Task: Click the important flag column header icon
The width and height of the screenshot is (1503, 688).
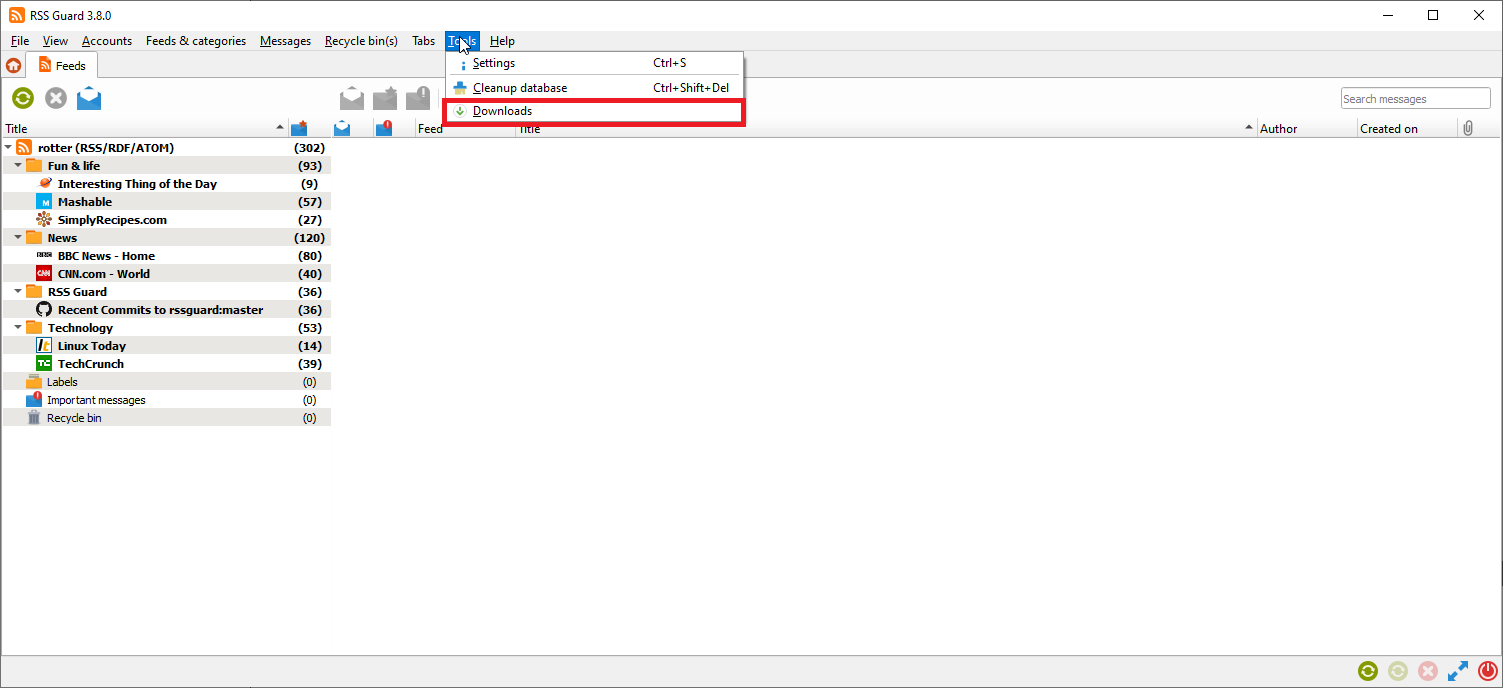Action: click(x=384, y=128)
